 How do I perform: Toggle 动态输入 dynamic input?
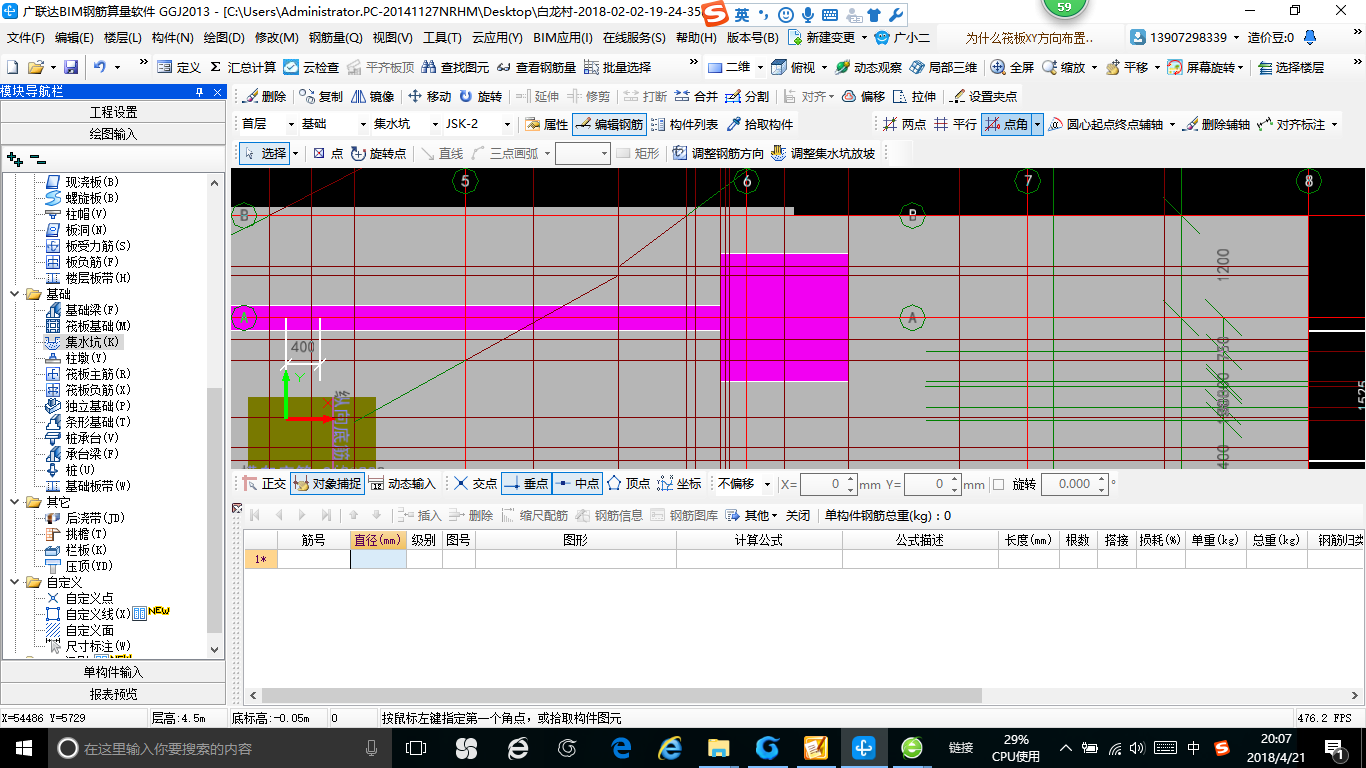click(x=402, y=483)
